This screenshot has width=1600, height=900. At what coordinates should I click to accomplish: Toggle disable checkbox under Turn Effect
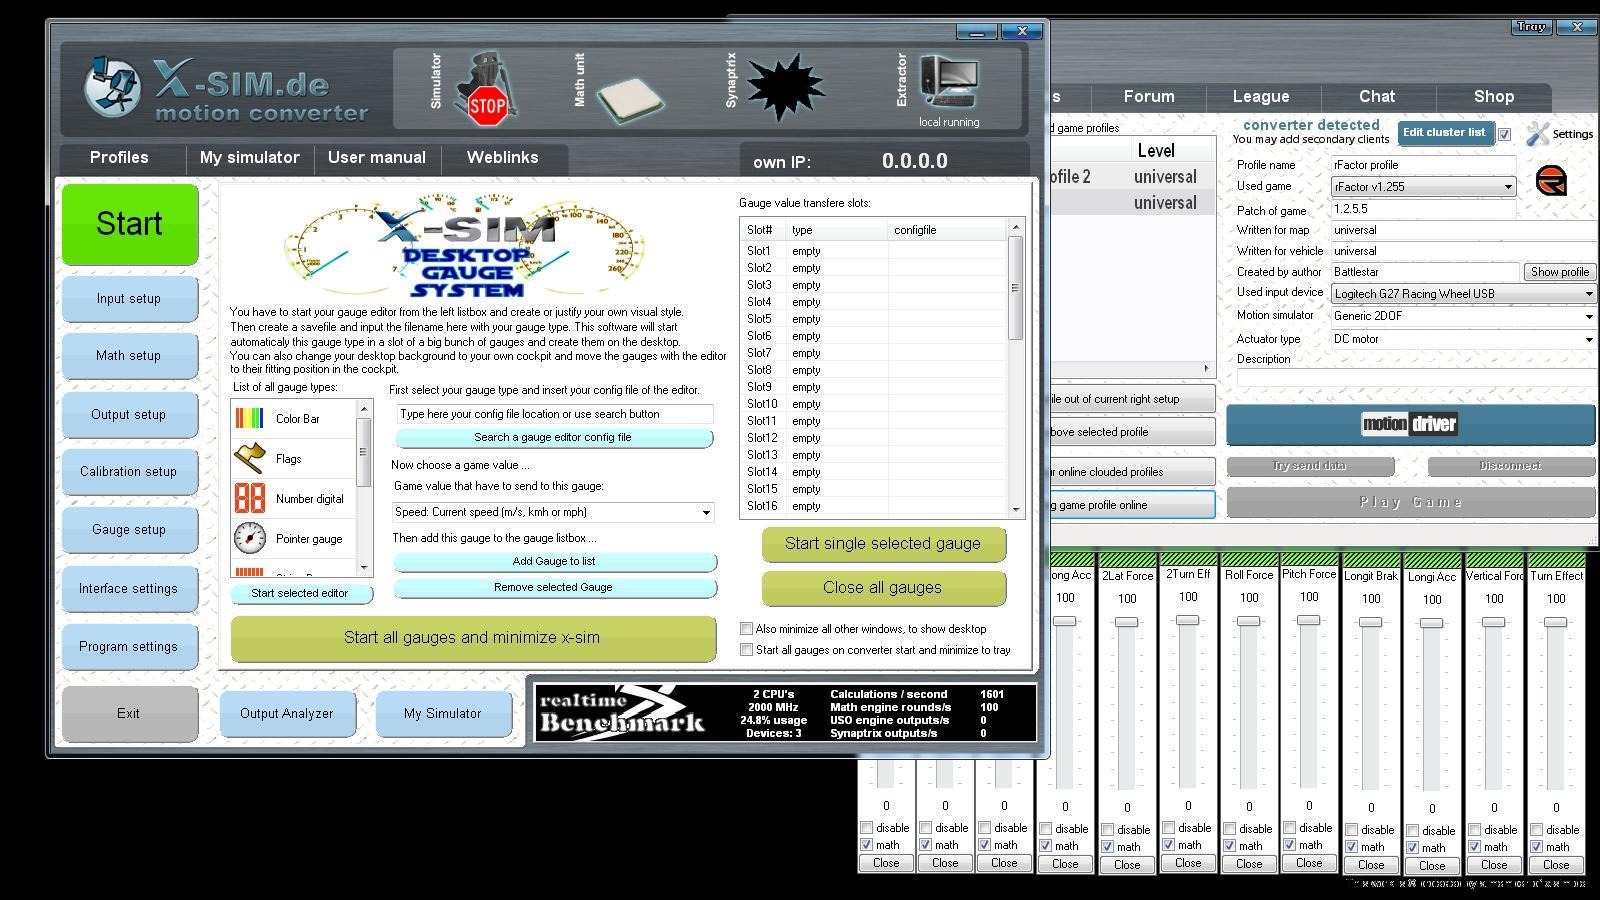point(1537,829)
